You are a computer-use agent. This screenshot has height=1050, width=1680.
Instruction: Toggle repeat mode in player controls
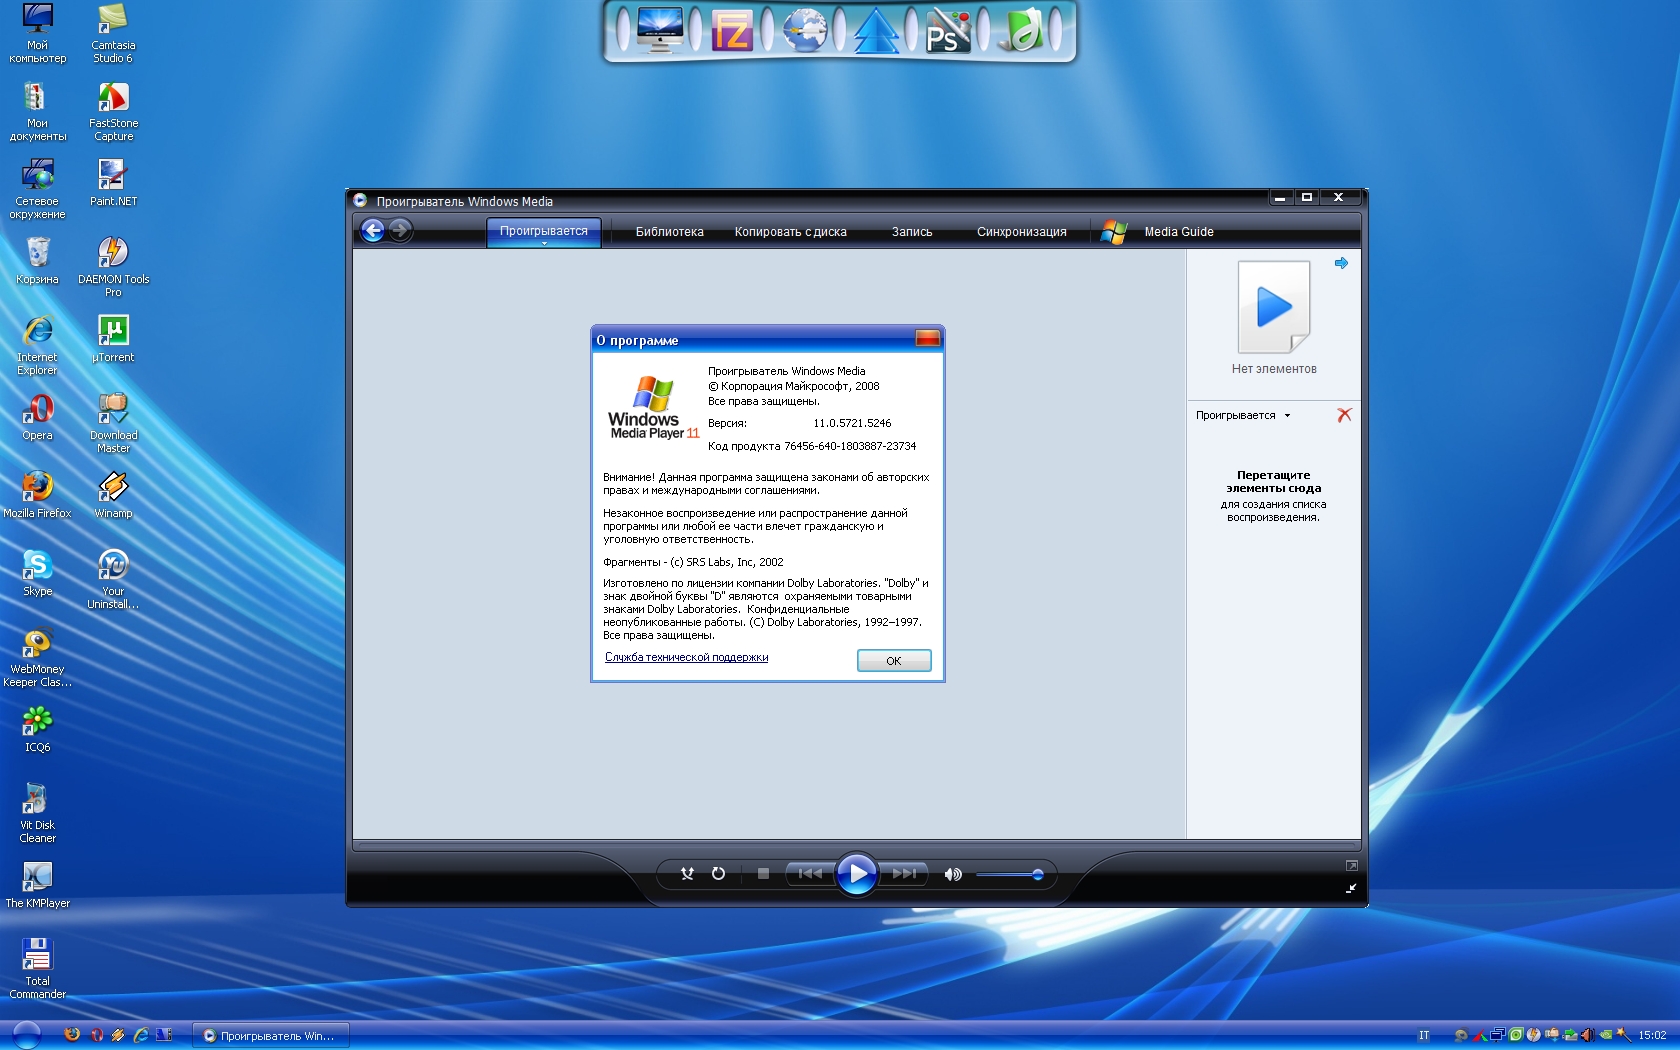[x=718, y=874]
